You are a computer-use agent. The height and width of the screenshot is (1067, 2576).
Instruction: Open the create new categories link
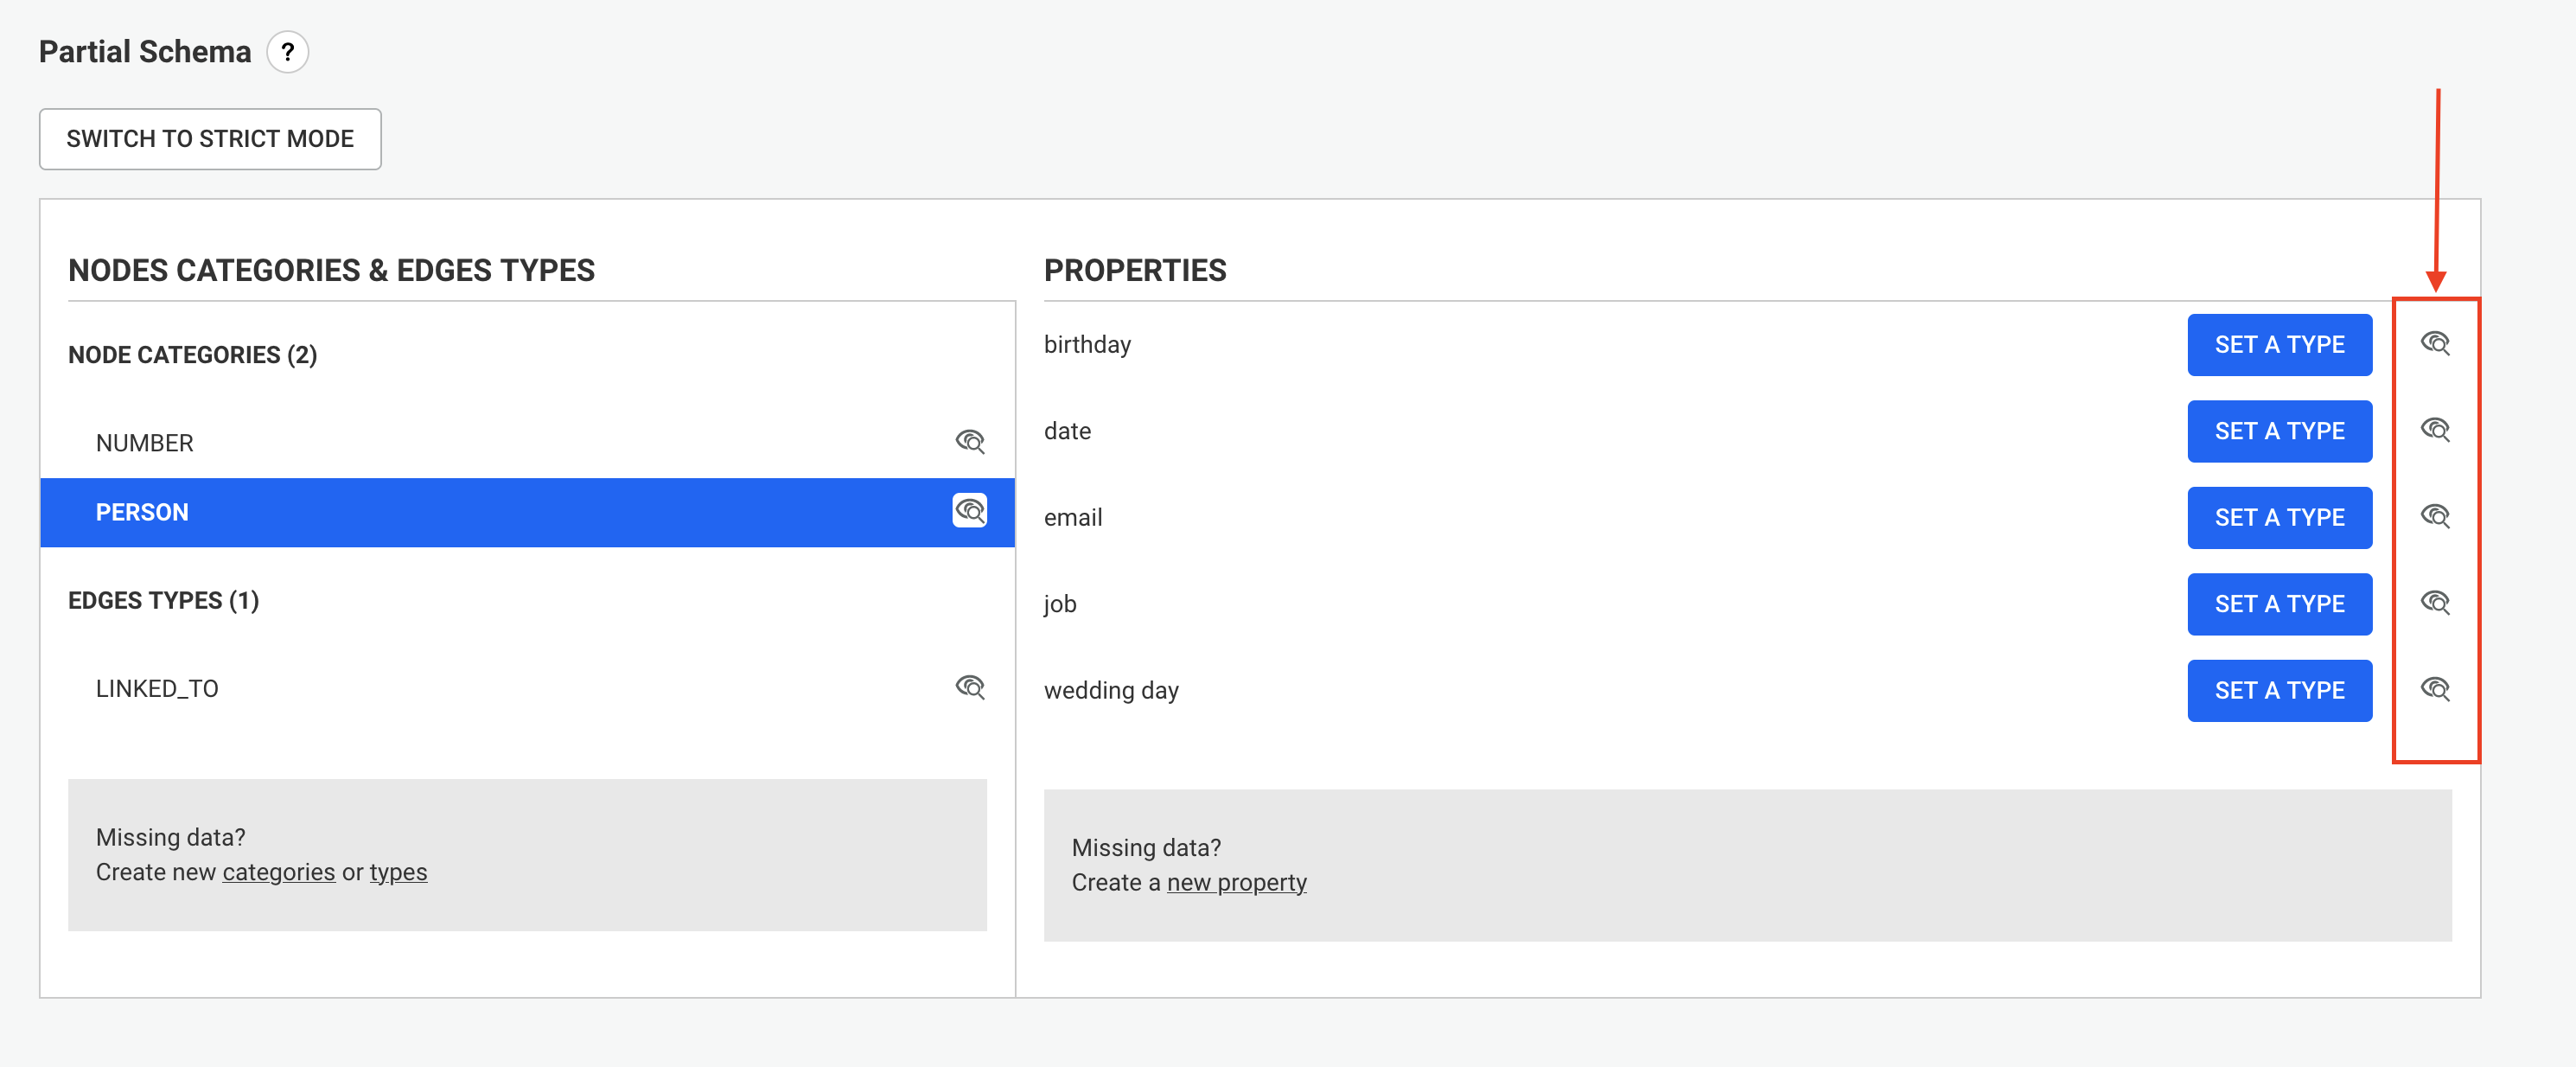tap(279, 872)
